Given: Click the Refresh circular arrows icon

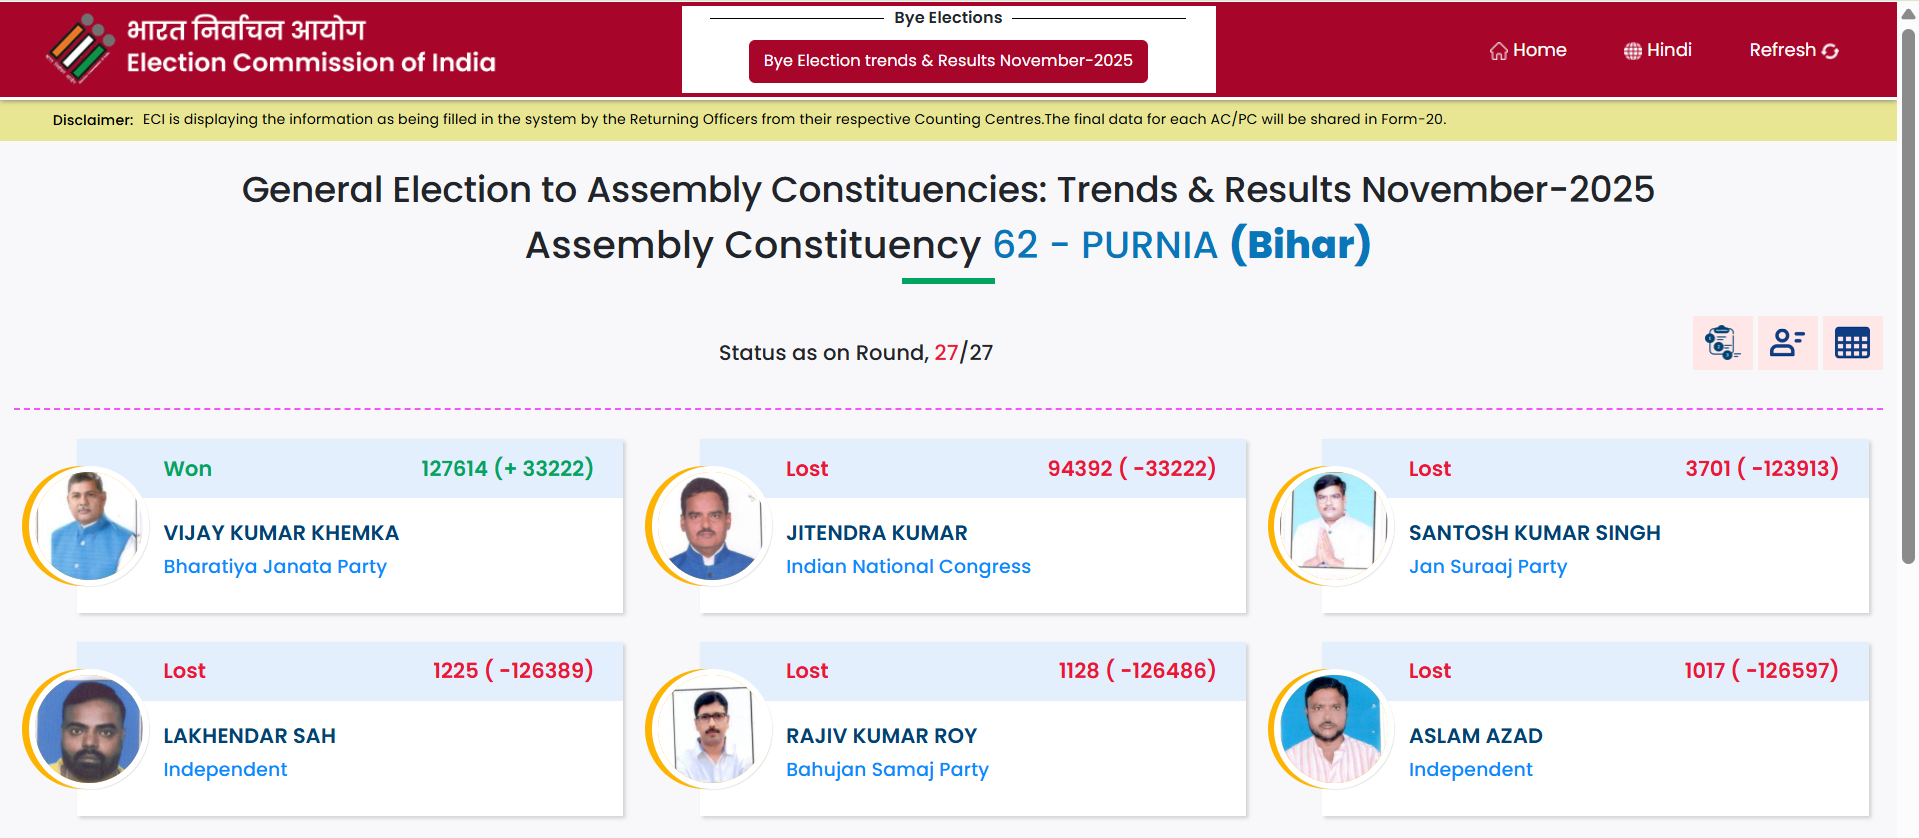Looking at the screenshot, I should (x=1831, y=51).
